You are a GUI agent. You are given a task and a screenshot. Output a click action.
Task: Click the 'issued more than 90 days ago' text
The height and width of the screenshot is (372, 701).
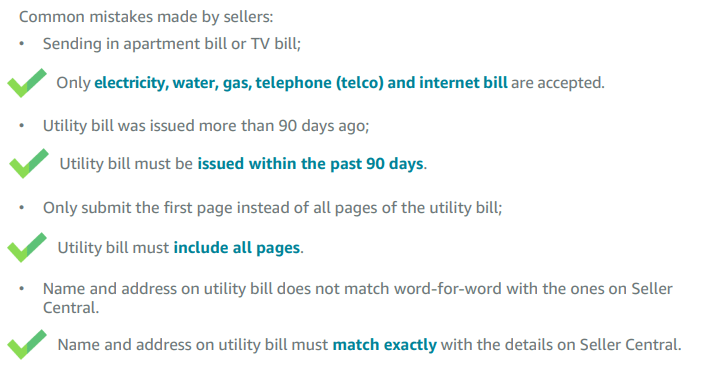(x=259, y=126)
